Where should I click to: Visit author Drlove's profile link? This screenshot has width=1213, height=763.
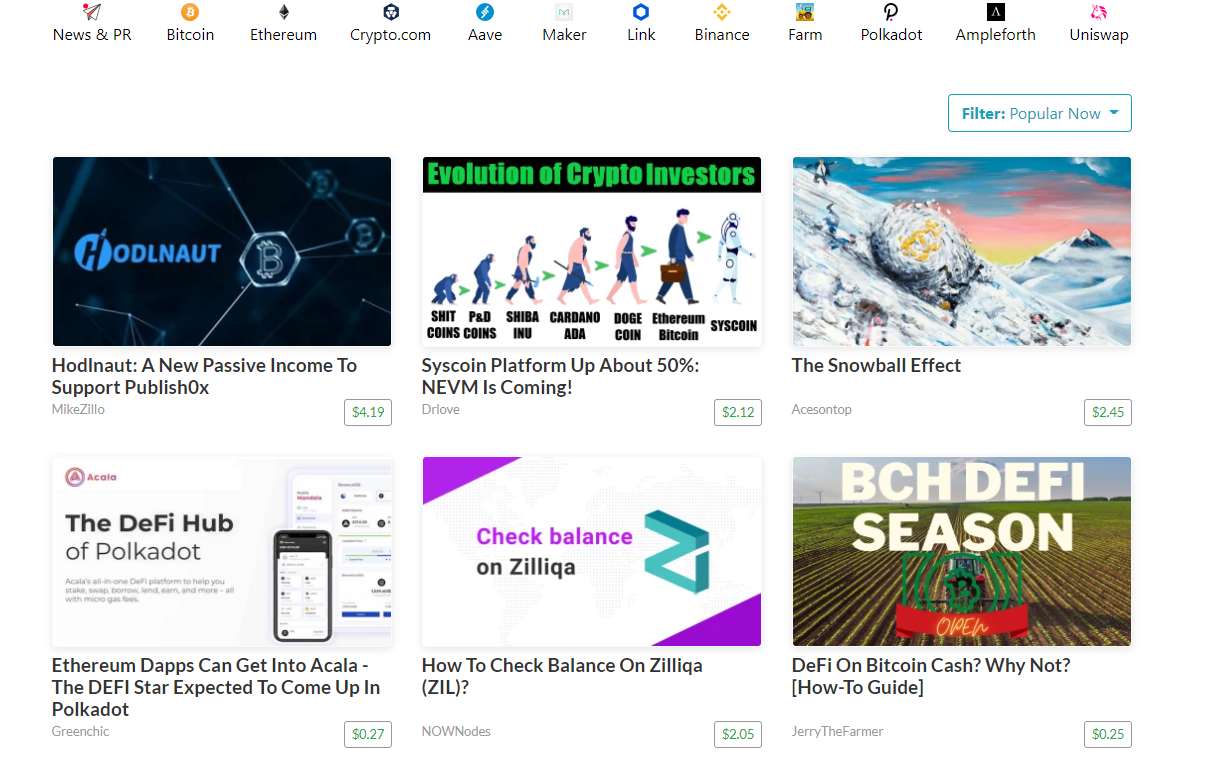point(441,409)
